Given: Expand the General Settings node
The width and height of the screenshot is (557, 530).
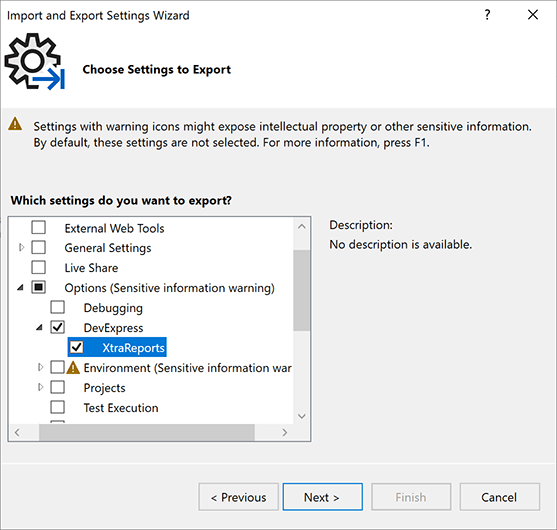Looking at the screenshot, I should pyautogui.click(x=21, y=247).
